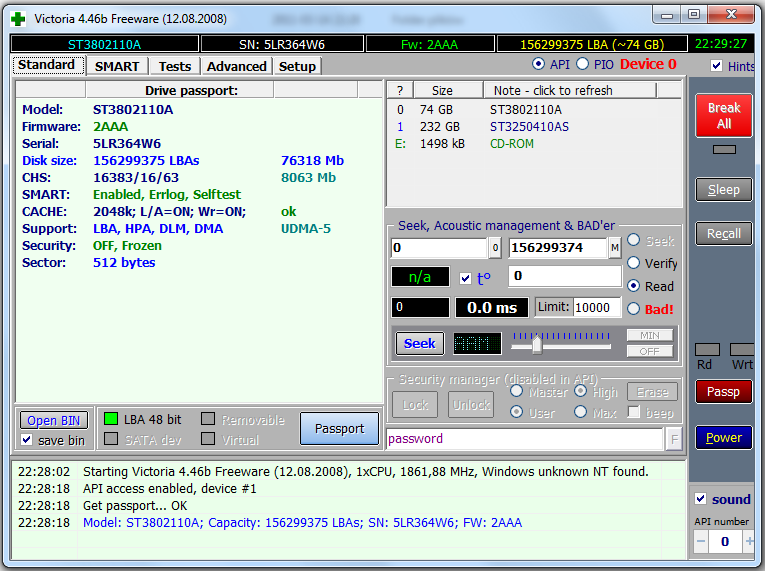The image size is (766, 573).
Task: Click the Size column header
Action: coord(448,91)
